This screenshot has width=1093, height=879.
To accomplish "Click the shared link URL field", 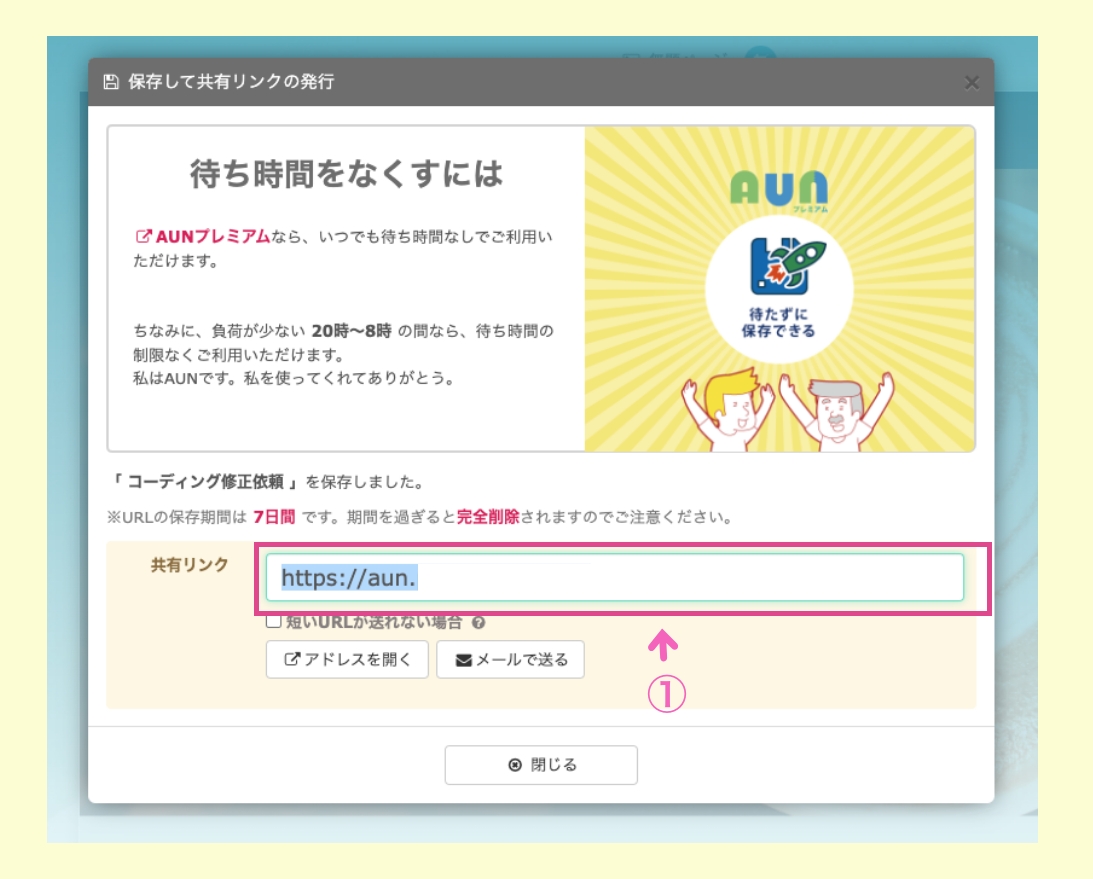I will [614, 577].
